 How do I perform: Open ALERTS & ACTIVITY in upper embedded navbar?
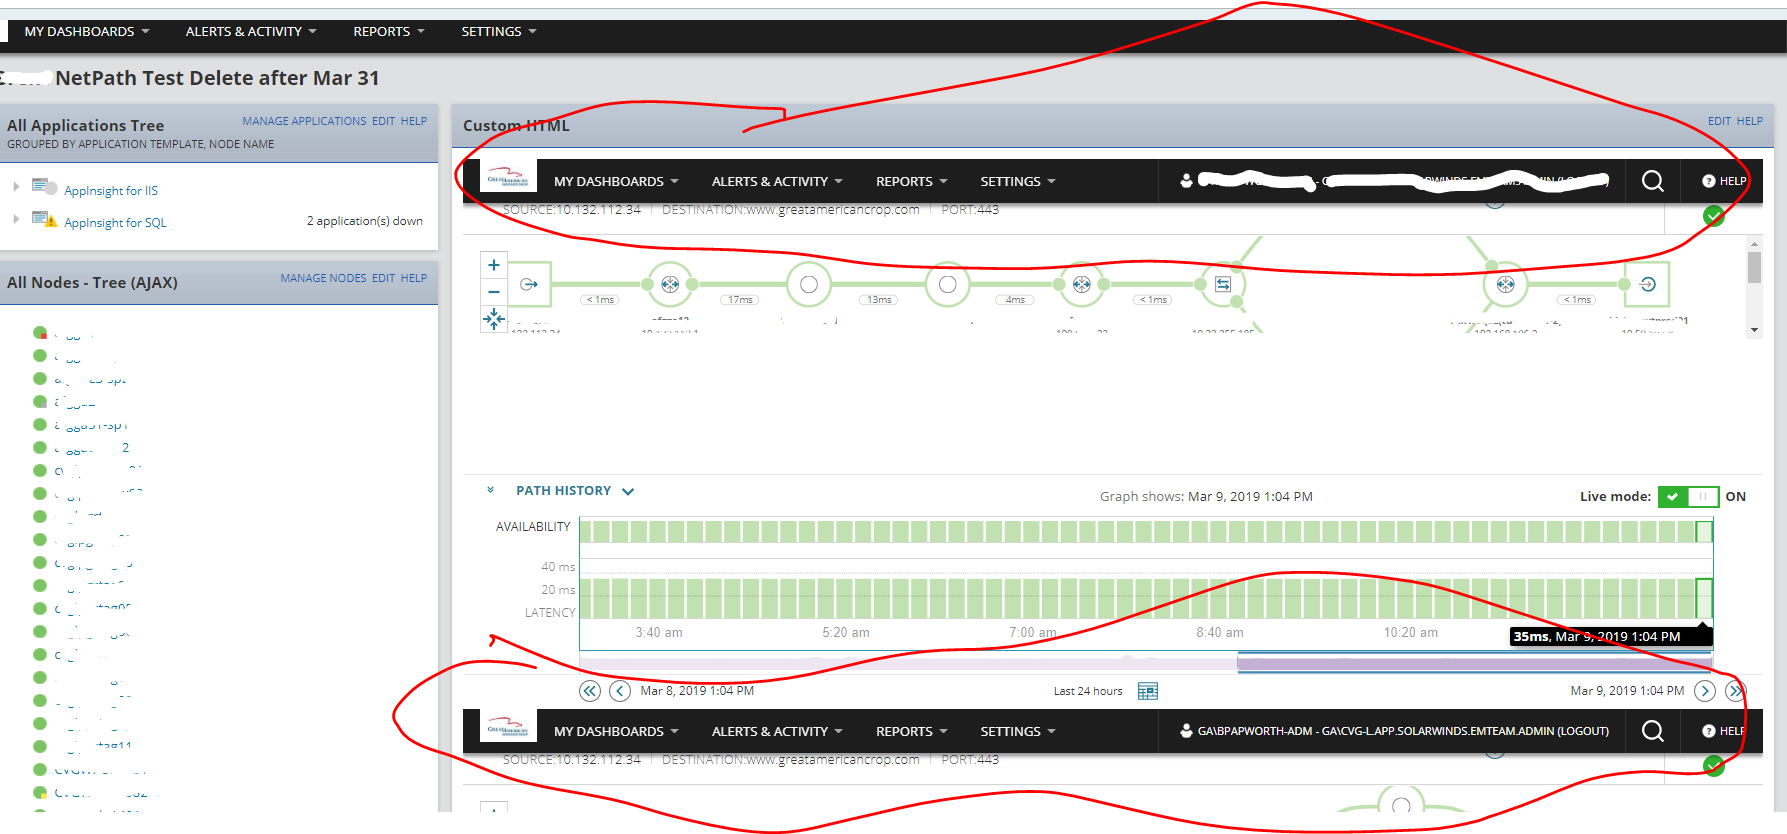[x=777, y=181]
